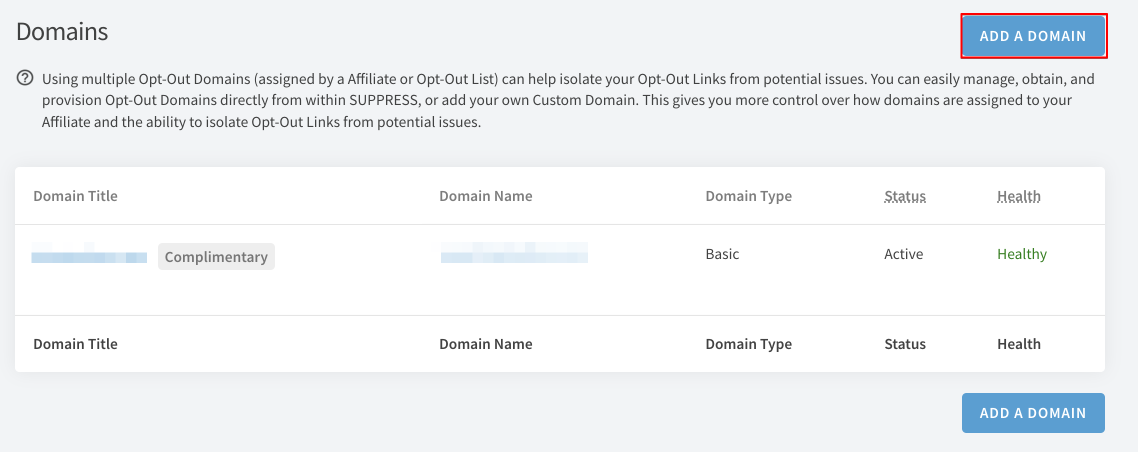Open the blurred domain name link
1138x452 pixels.
[514, 253]
